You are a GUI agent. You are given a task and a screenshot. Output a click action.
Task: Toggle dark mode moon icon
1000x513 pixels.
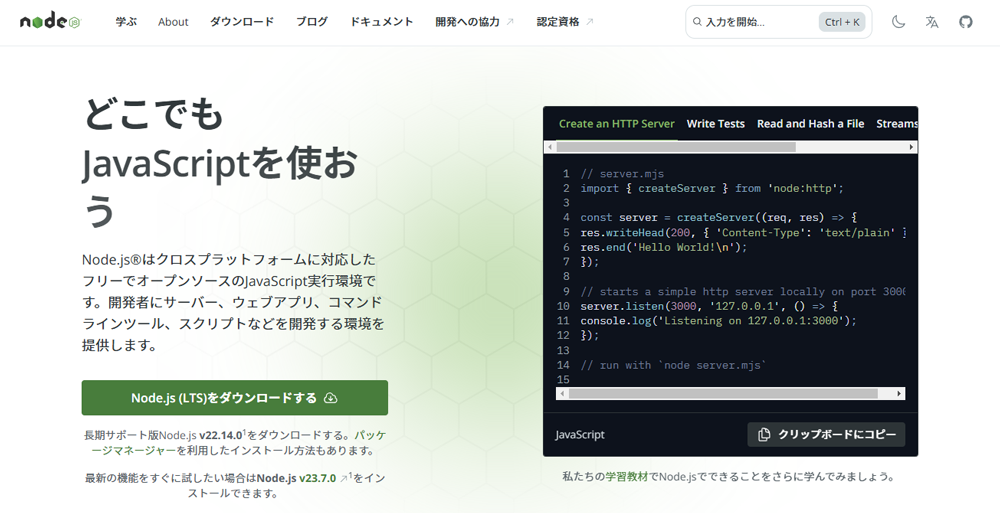coord(898,22)
